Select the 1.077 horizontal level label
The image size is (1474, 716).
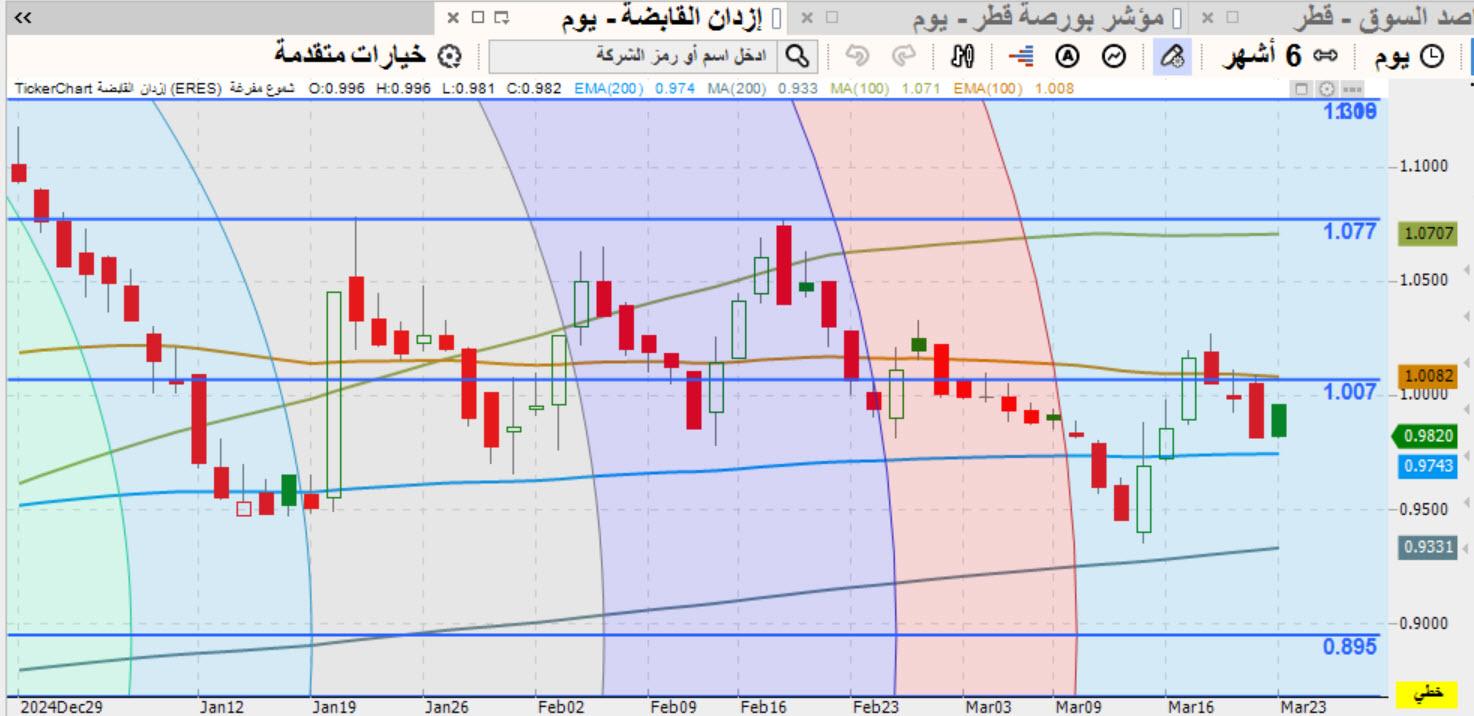(1350, 232)
